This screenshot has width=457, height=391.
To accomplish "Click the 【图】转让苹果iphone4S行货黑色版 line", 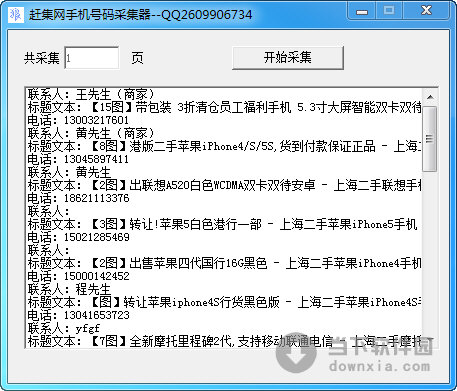I will click(x=224, y=302).
